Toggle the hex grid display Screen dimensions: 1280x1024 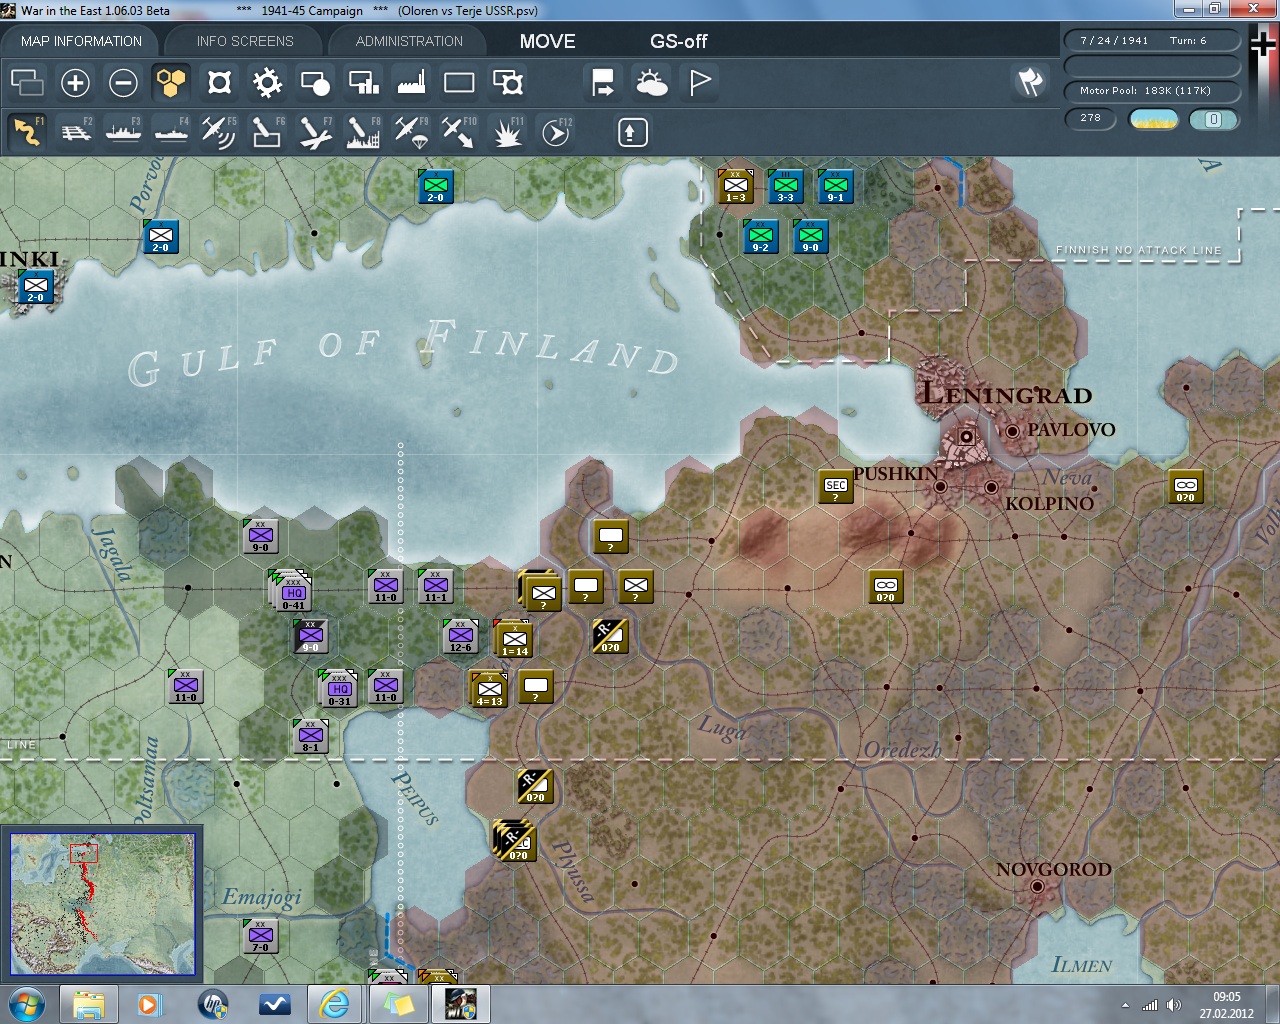[171, 83]
